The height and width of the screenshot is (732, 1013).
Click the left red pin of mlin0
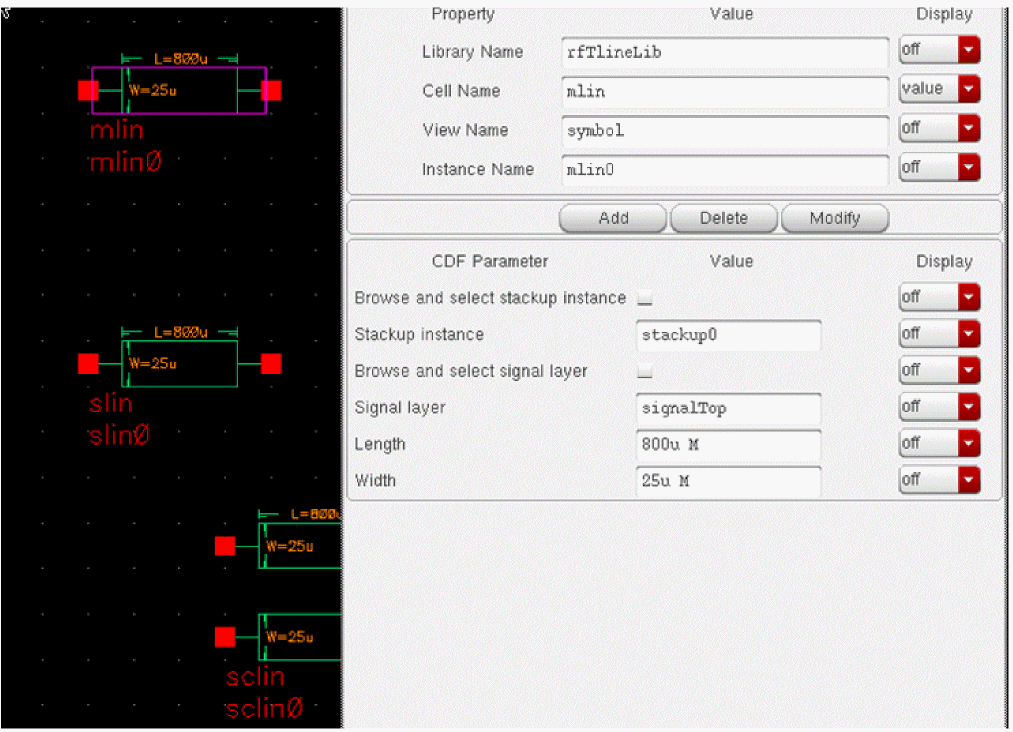pos(88,91)
